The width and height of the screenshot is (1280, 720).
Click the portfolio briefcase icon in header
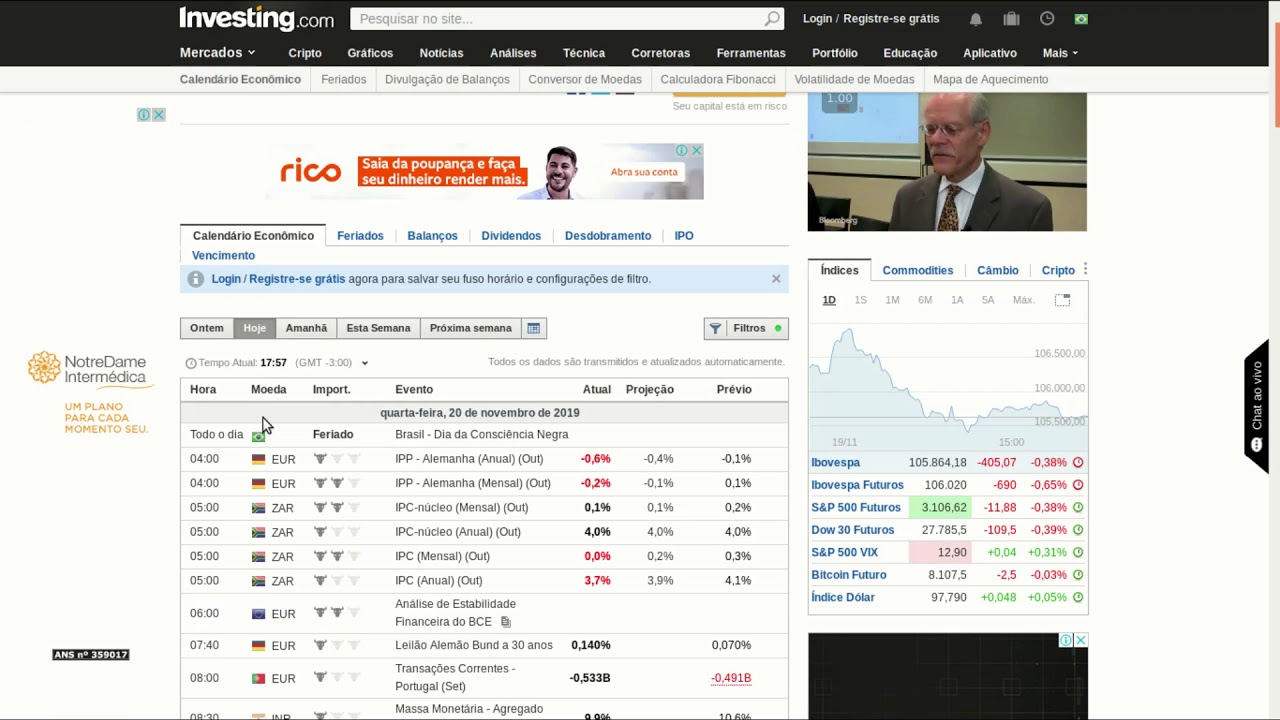click(1011, 19)
